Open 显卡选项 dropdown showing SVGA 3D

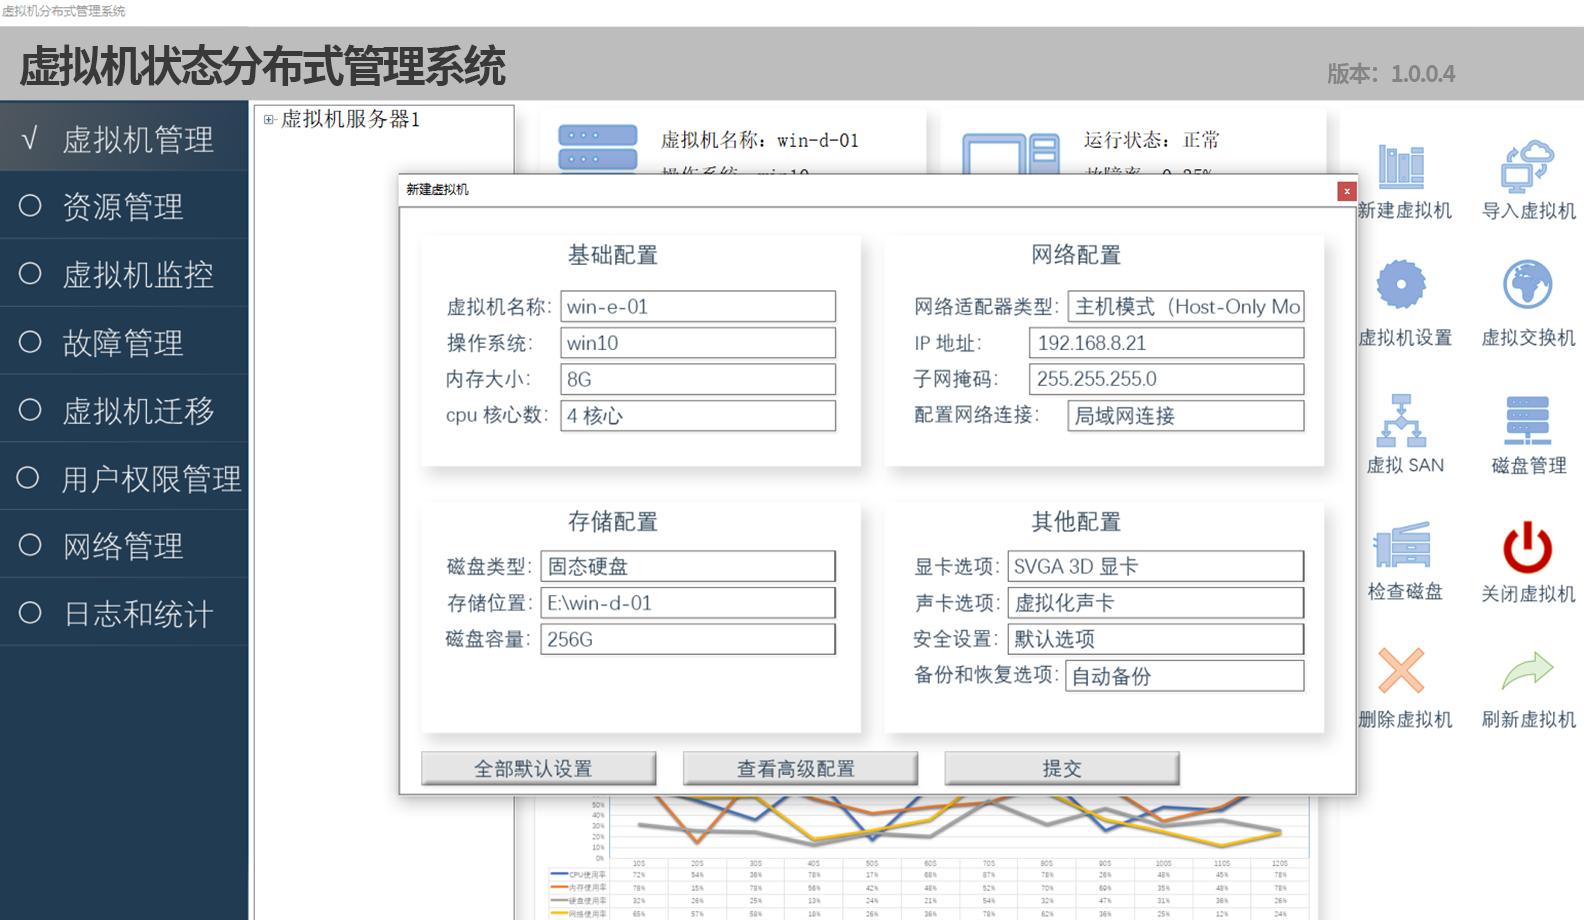[x=1156, y=566]
